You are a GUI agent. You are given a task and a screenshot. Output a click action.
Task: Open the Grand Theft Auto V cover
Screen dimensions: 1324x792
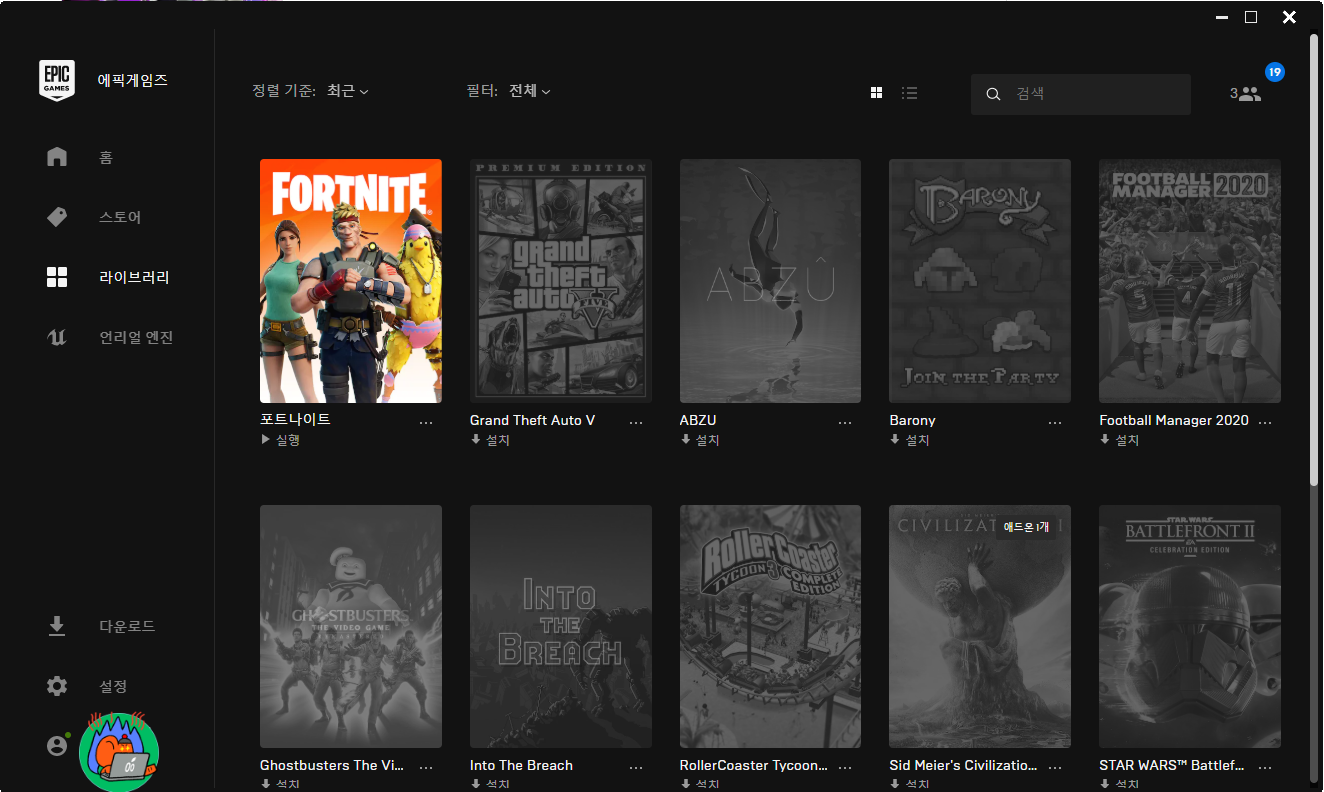(561, 281)
